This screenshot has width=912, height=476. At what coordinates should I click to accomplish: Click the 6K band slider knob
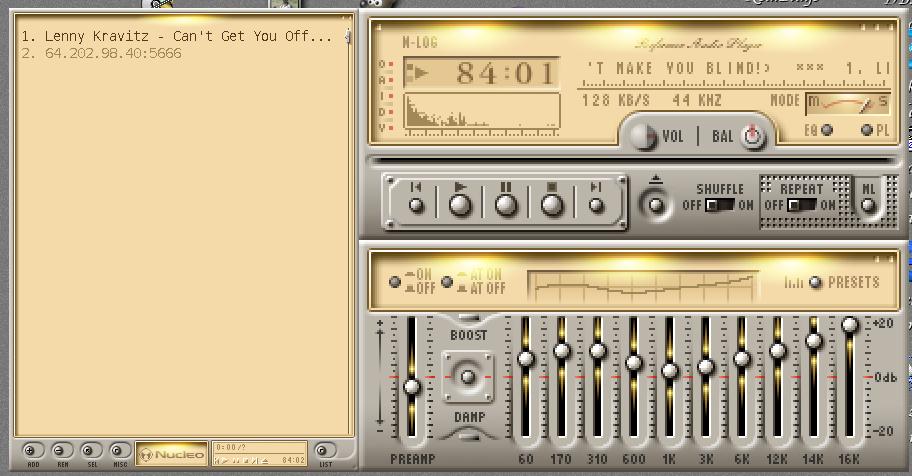[742, 358]
